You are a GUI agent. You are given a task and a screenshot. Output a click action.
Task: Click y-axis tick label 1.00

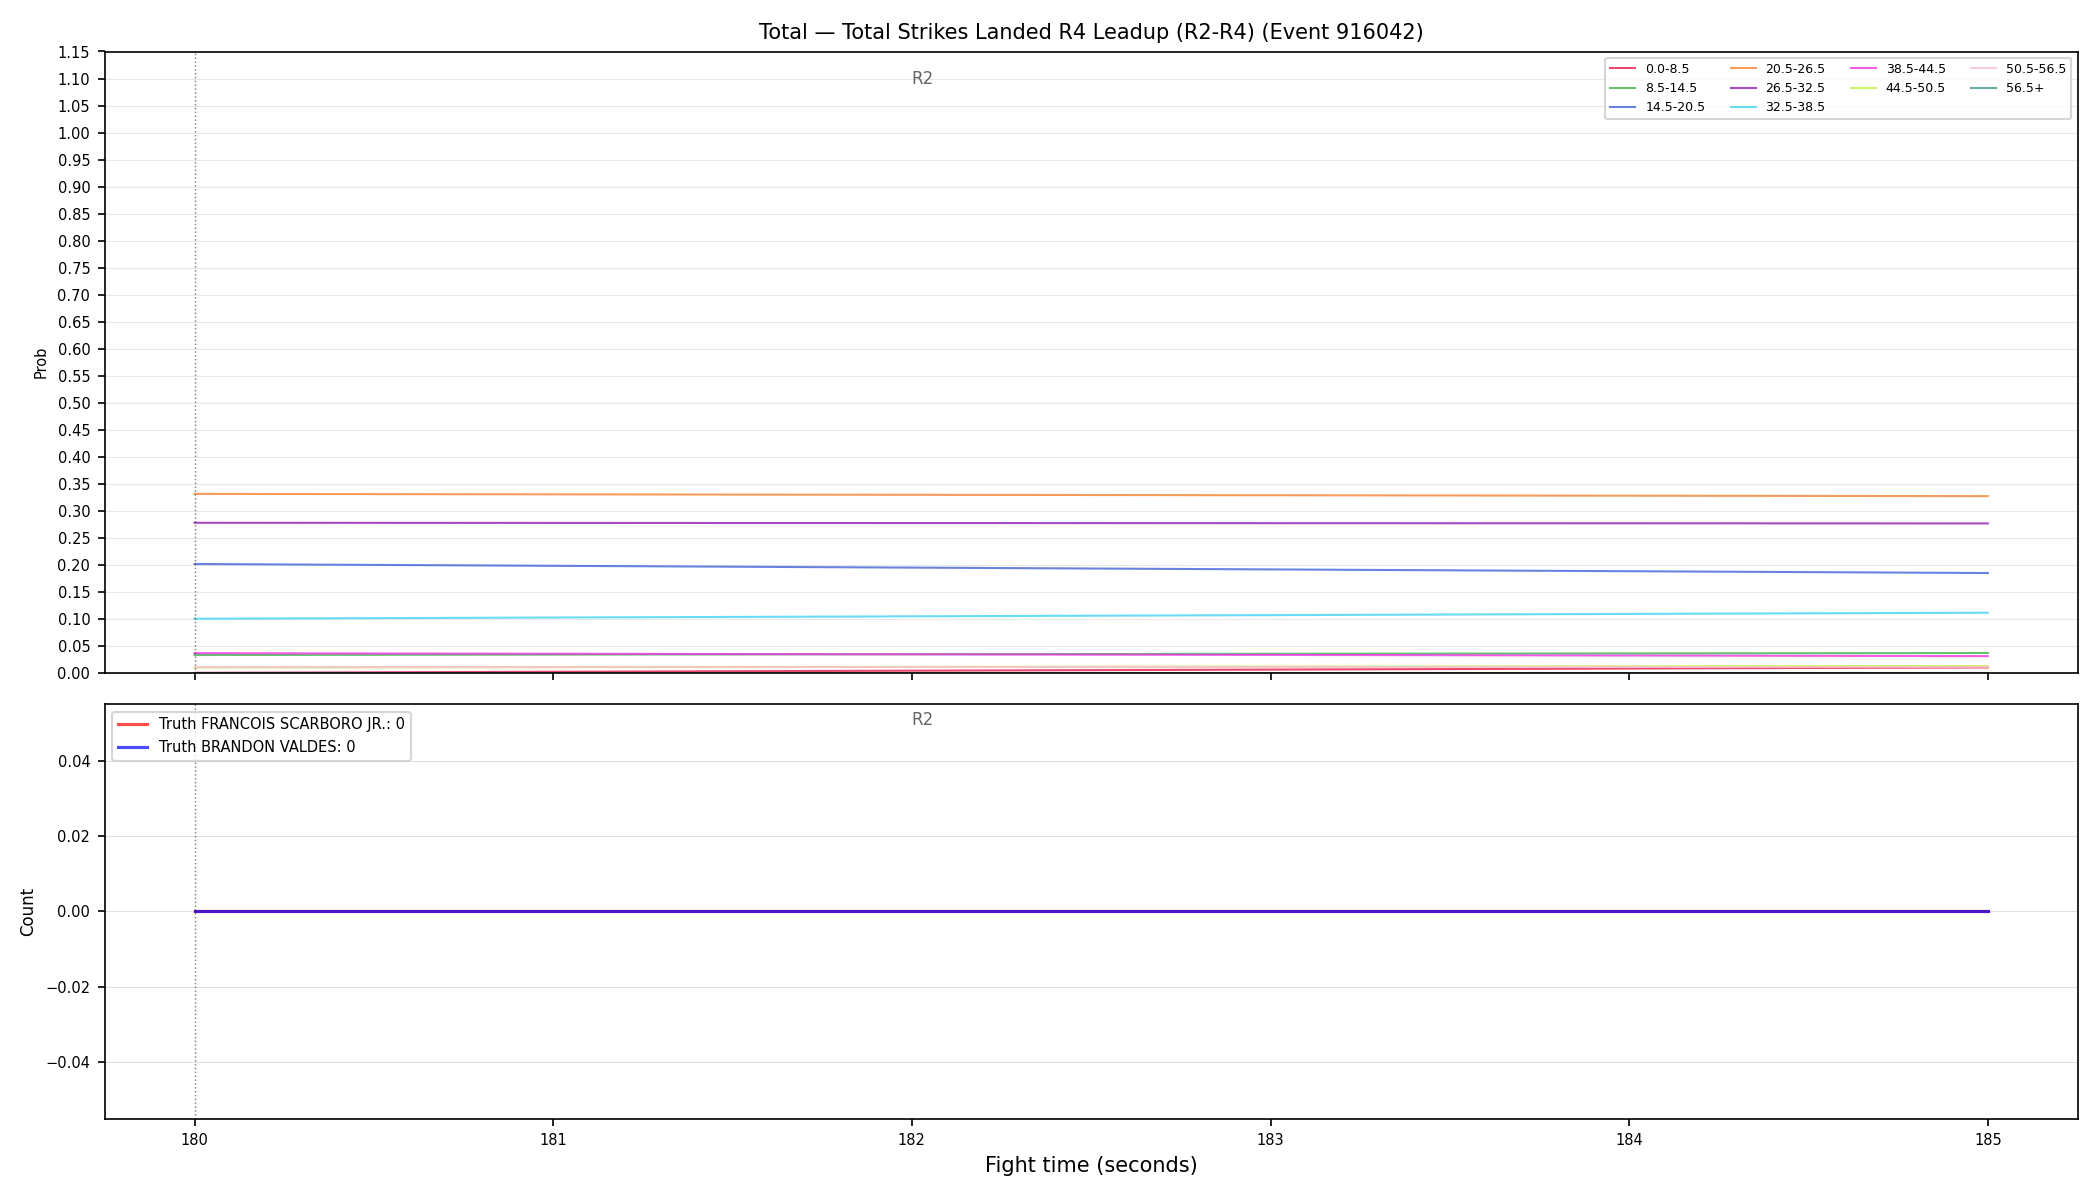point(74,134)
